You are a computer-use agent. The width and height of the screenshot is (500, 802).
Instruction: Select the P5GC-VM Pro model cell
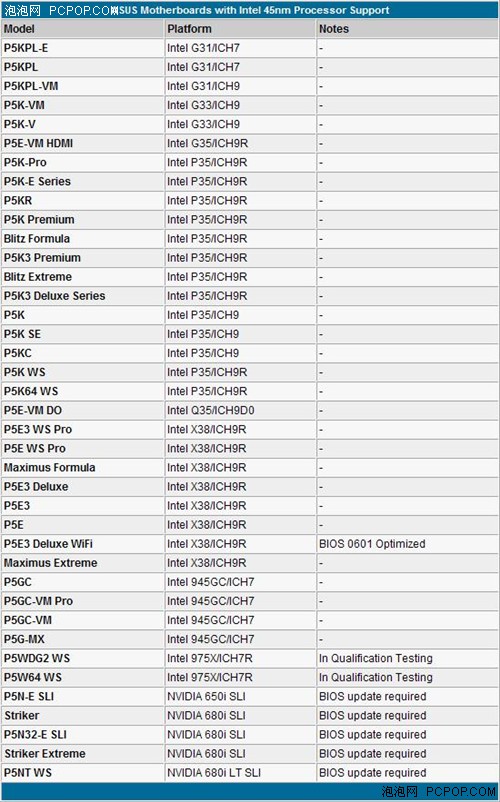[83, 601]
